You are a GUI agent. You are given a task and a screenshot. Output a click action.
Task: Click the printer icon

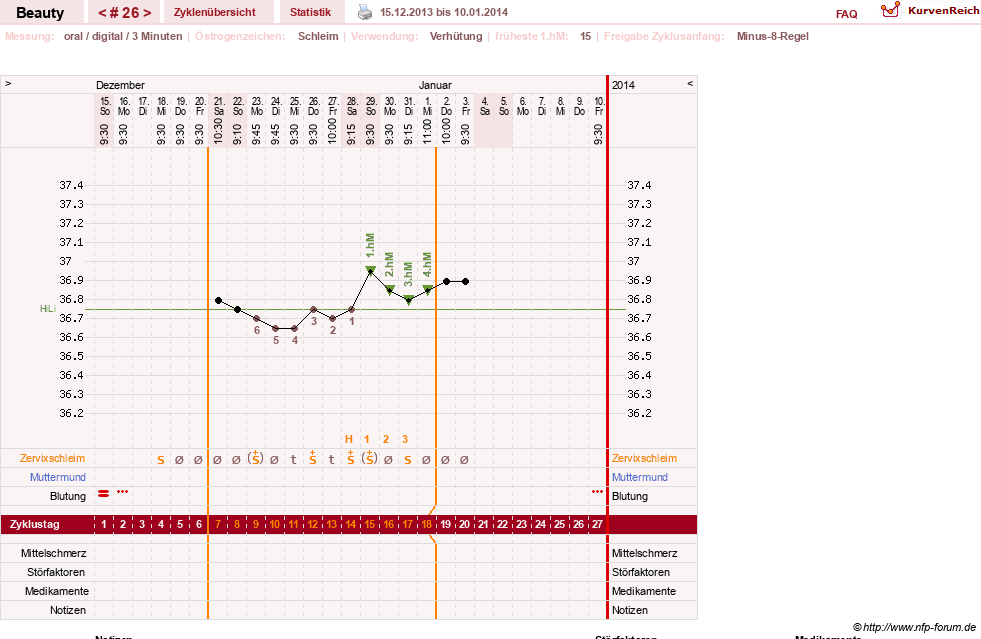click(x=365, y=12)
